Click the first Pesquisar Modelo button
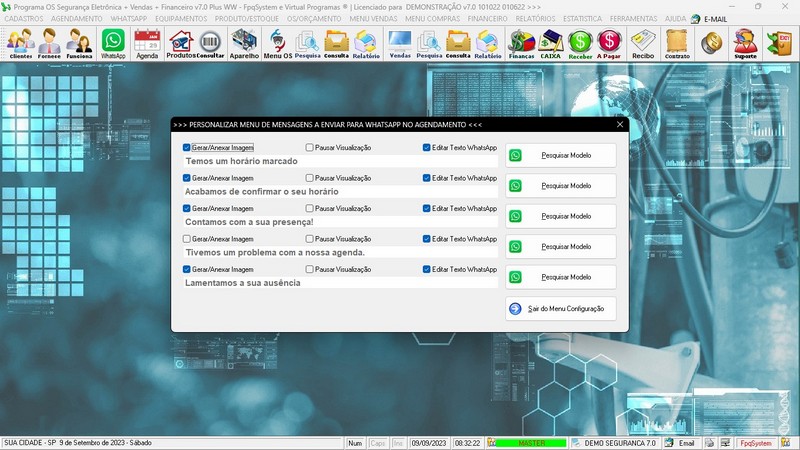Screen dimensions: 800x450 [x=561, y=156]
